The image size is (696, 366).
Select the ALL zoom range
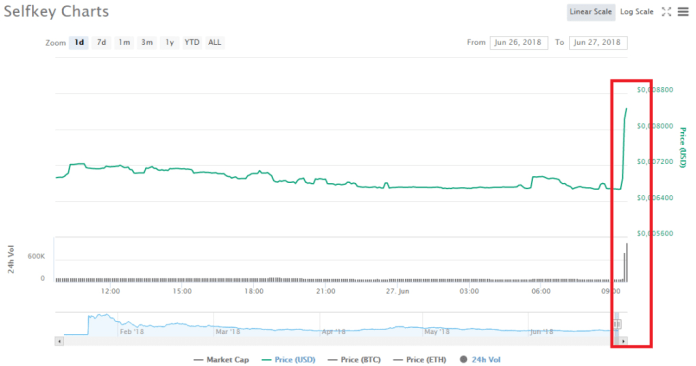point(215,43)
